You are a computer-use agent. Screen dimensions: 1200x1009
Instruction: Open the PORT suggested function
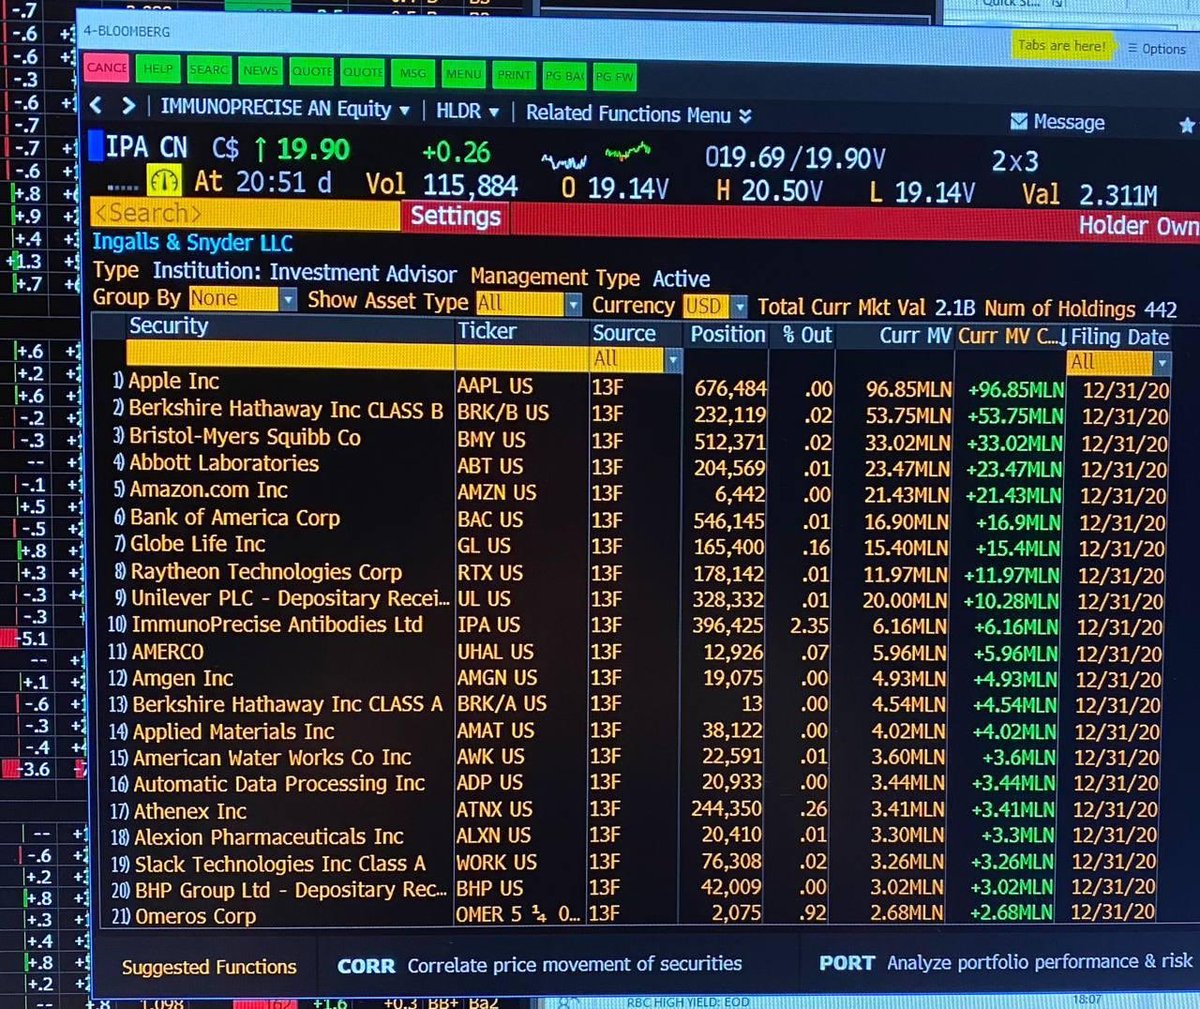1005,962
